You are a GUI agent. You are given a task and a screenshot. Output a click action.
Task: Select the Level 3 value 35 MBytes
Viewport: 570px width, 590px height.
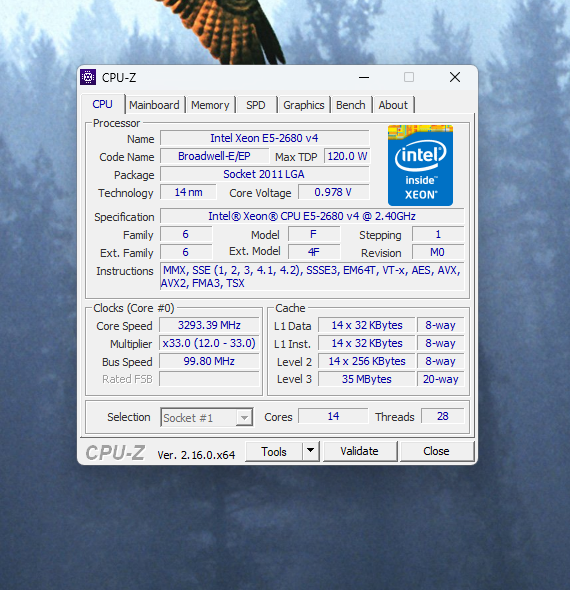click(x=367, y=379)
